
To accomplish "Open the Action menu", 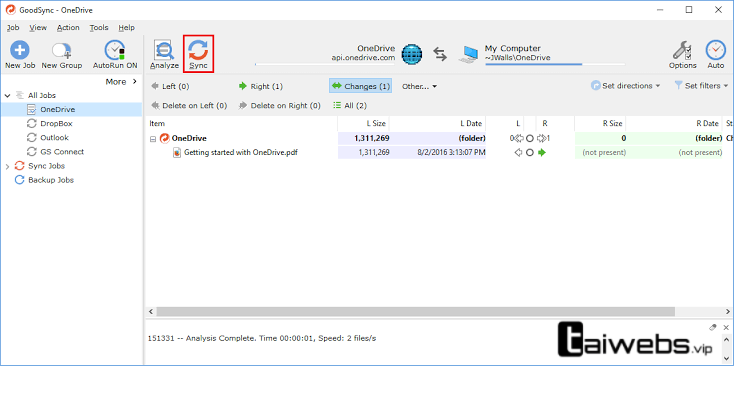I will (68, 28).
